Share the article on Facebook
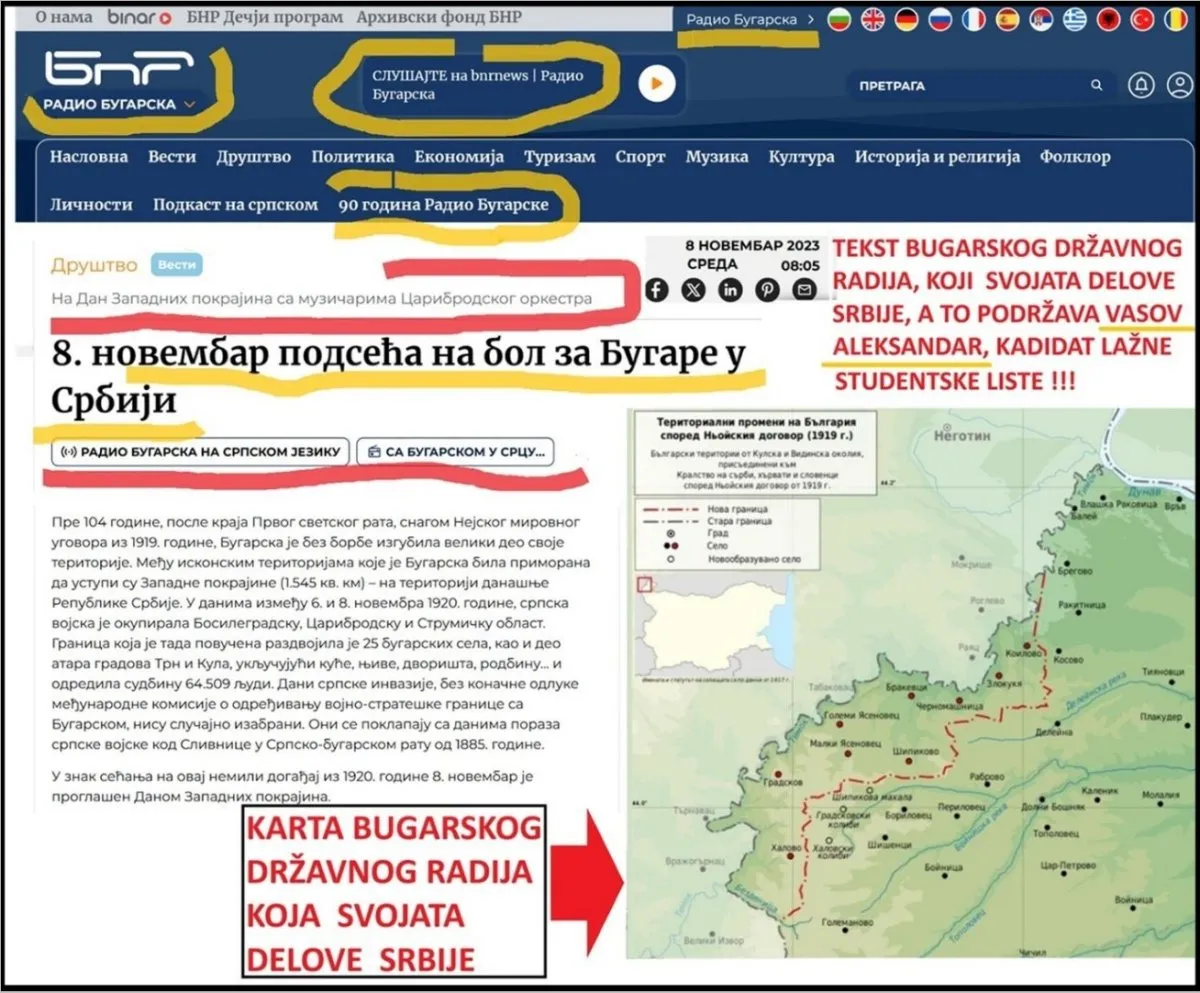This screenshot has height=993, width=1200. [657, 290]
